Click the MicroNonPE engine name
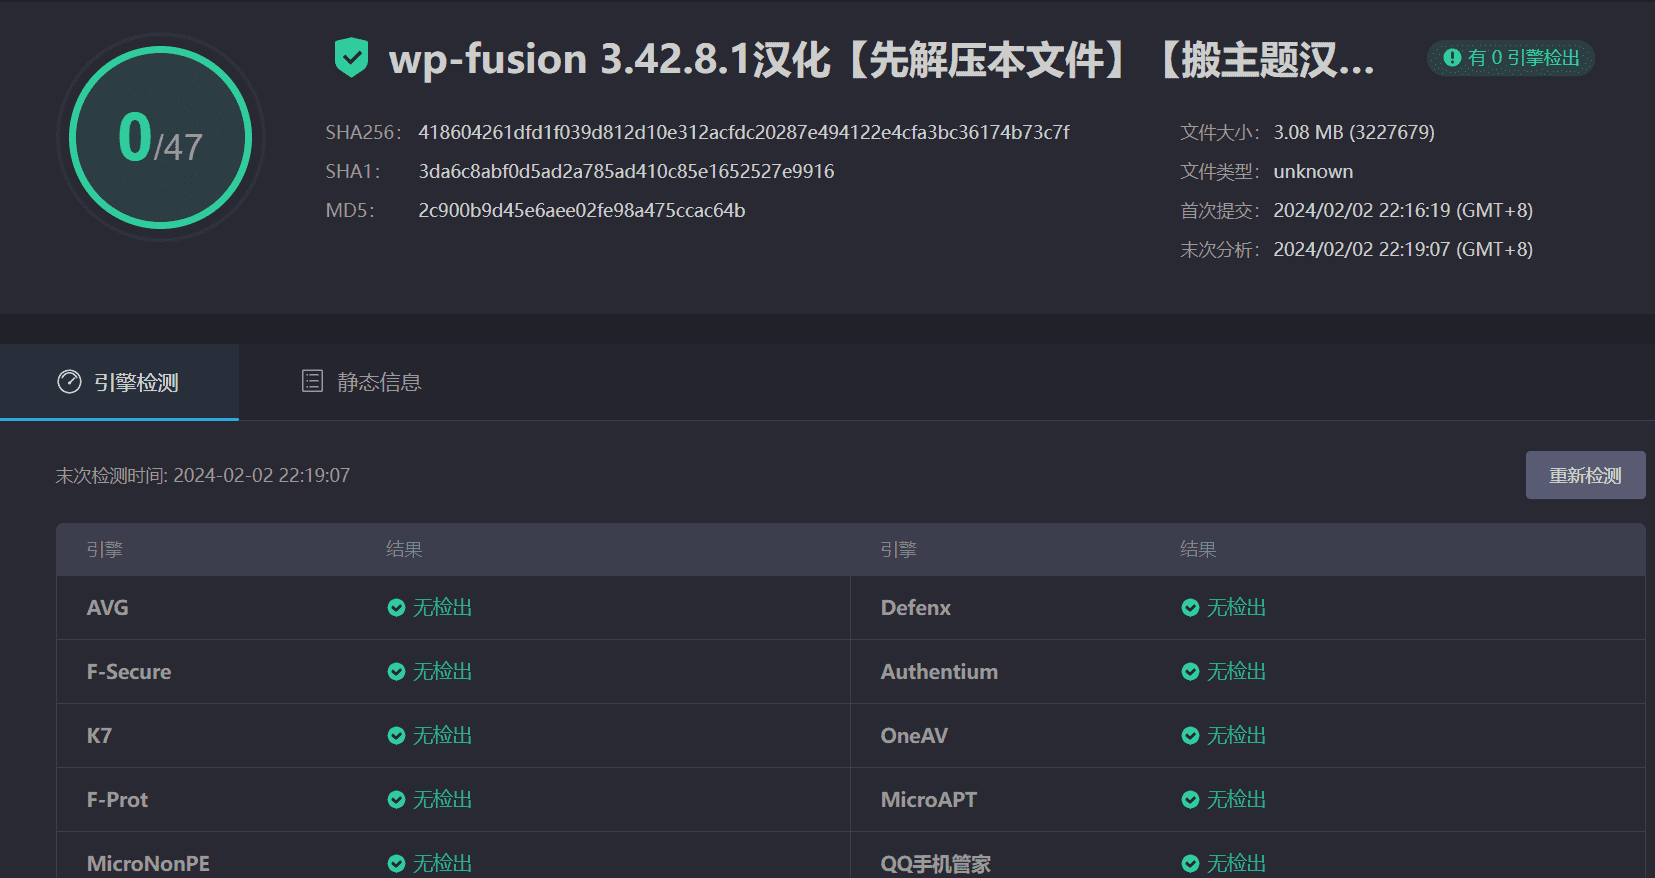Viewport: 1655px width, 878px height. click(148, 864)
